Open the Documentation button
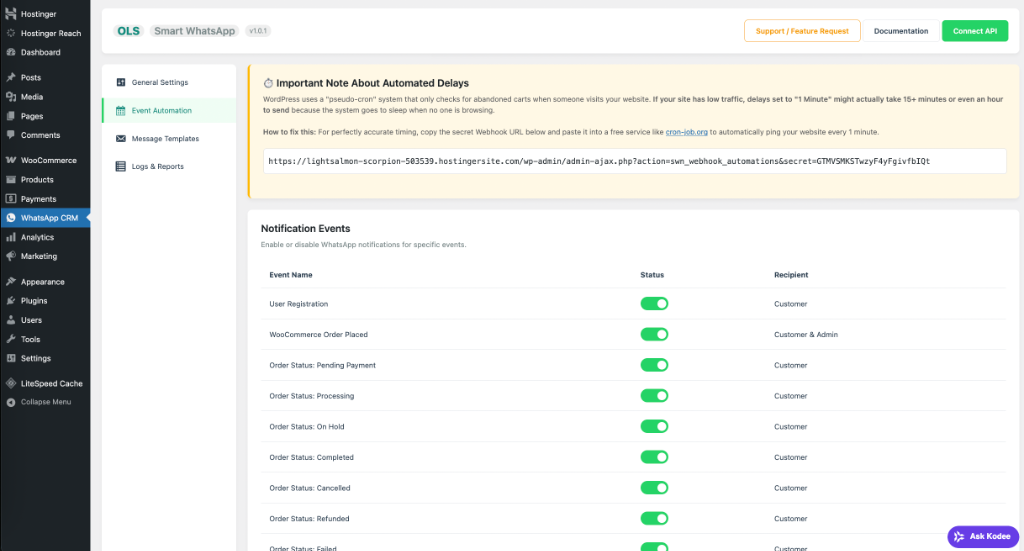Viewport: 1024px width, 551px height. pos(901,31)
